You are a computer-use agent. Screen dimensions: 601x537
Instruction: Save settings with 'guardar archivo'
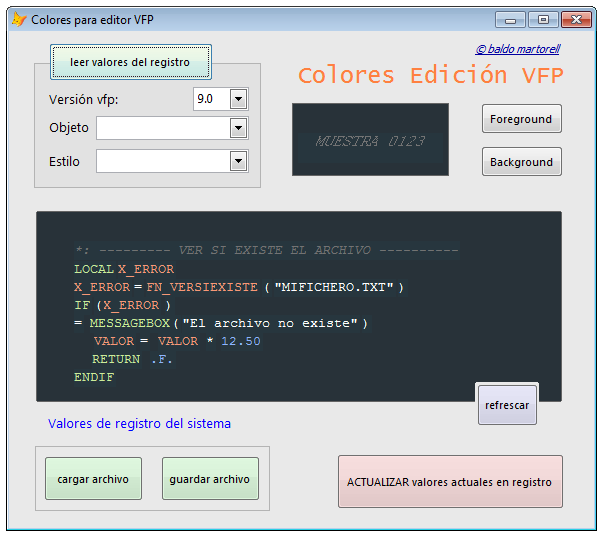coord(210,479)
